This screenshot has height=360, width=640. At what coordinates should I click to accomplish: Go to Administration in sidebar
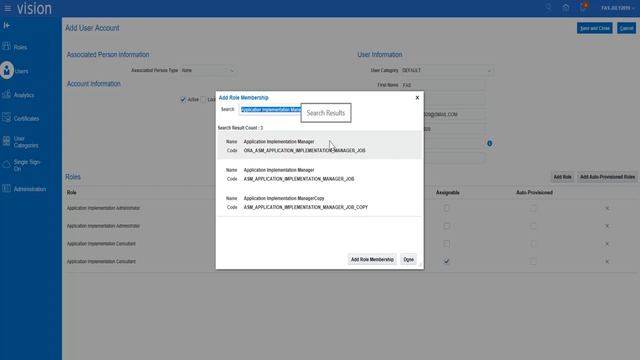coord(29,189)
